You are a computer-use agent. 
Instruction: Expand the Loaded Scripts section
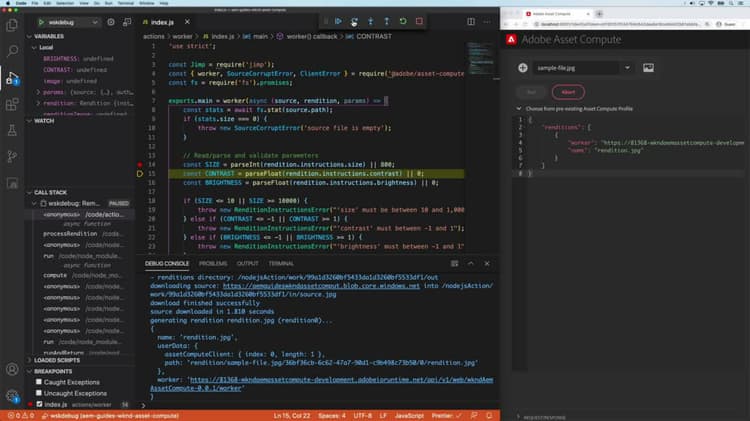click(54, 360)
